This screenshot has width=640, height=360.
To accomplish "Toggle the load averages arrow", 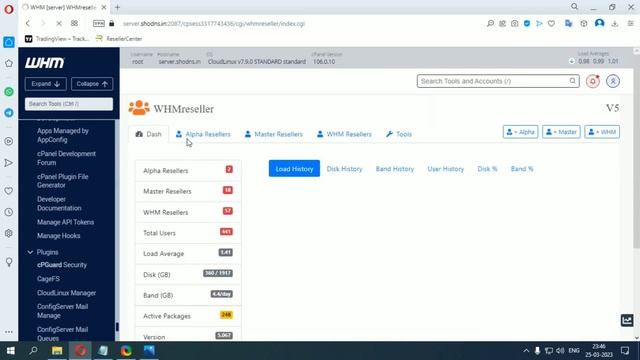I will (571, 61).
